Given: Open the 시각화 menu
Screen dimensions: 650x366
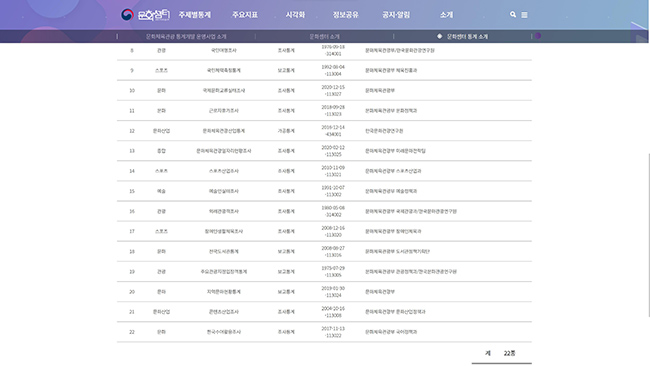Looking at the screenshot, I should tap(295, 15).
